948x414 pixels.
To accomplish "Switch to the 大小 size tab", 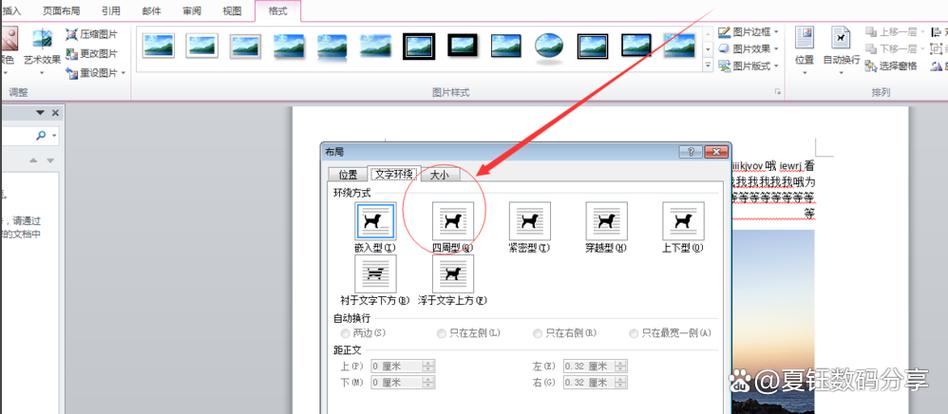I will pyautogui.click(x=440, y=175).
